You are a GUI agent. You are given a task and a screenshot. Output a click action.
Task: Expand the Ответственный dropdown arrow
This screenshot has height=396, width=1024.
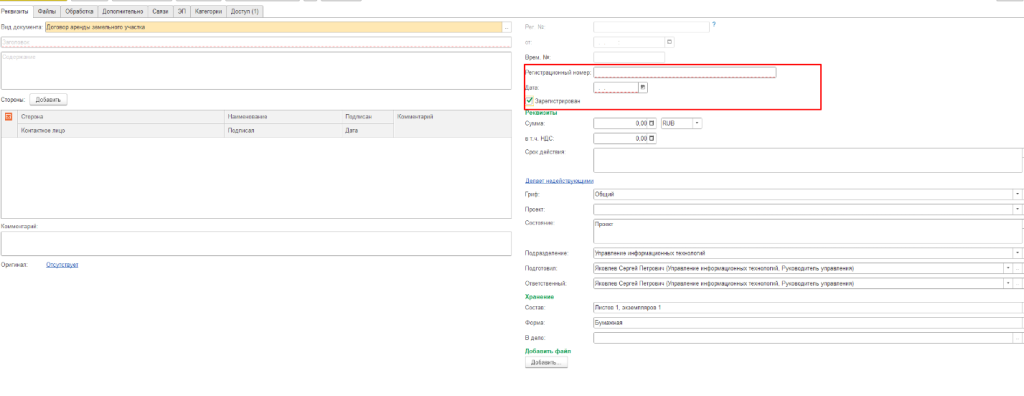click(1008, 284)
